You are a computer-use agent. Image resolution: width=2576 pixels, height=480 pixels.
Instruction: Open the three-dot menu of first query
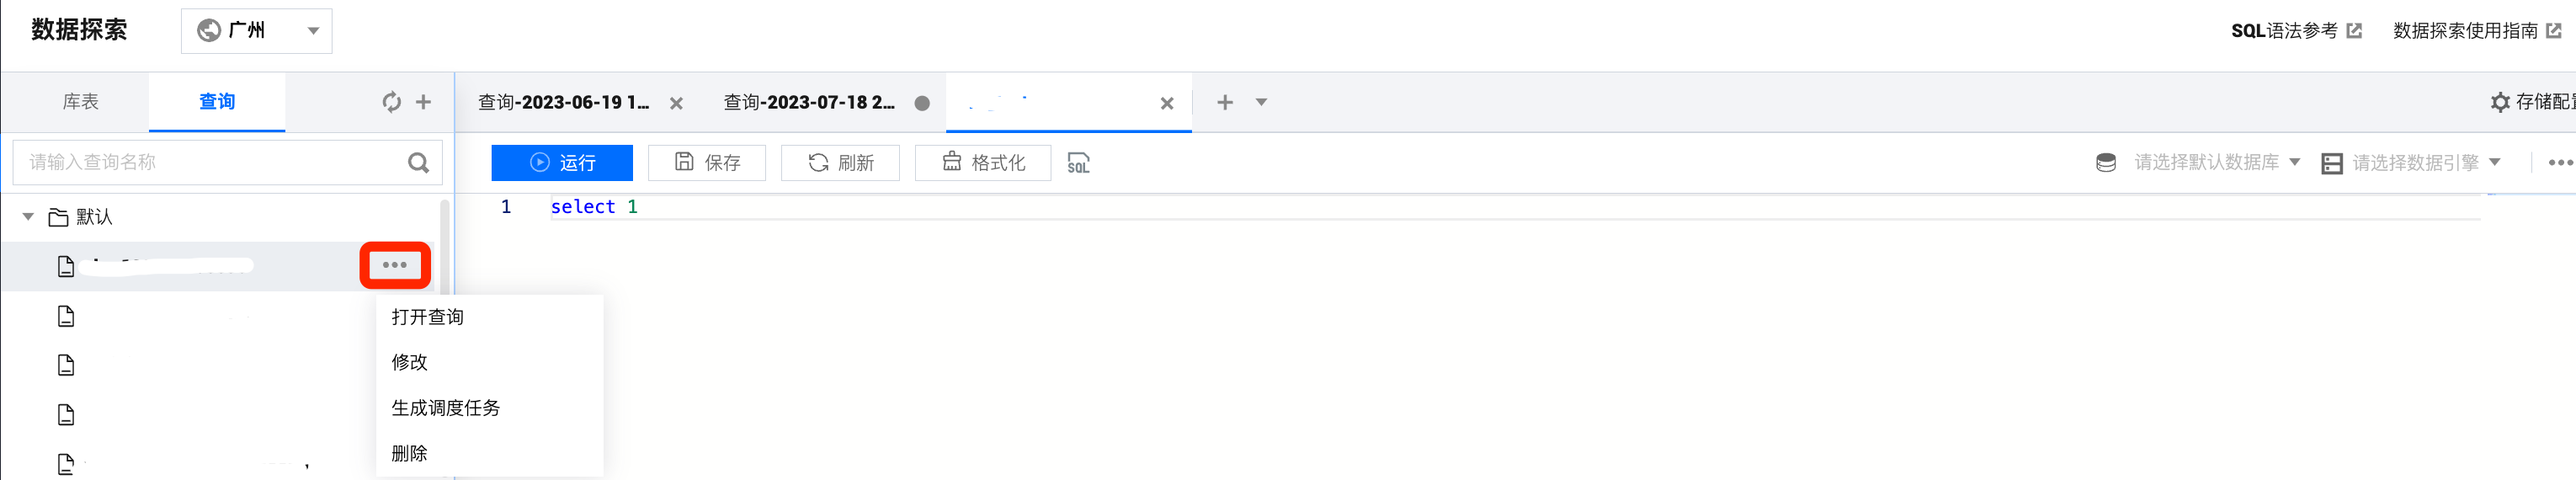click(395, 265)
